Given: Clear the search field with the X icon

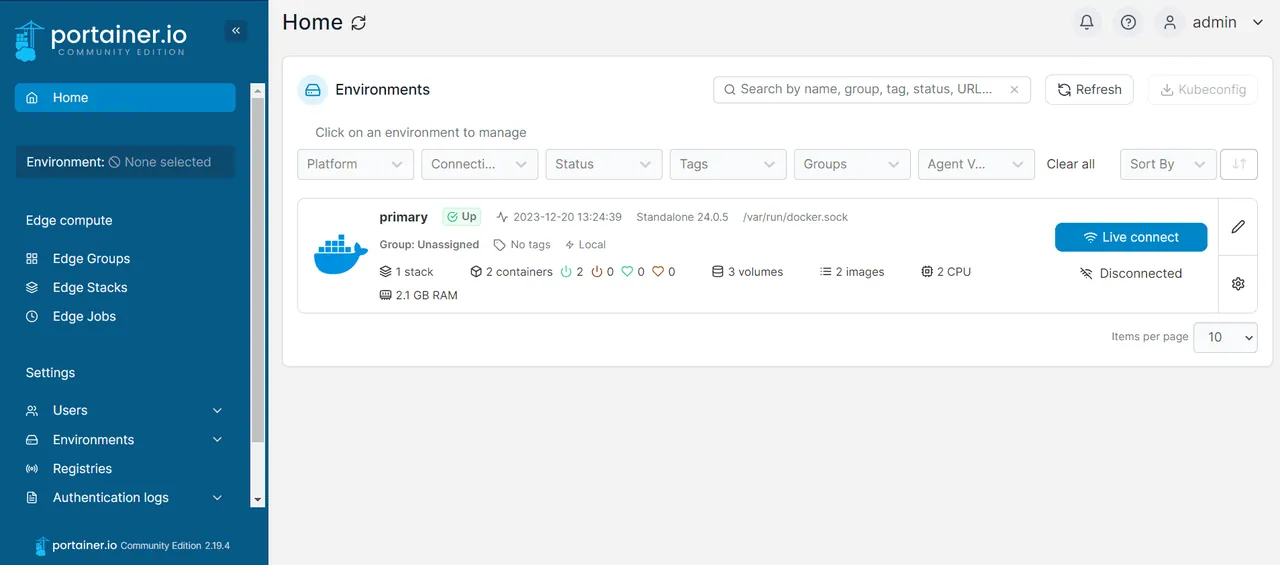Looking at the screenshot, I should [x=1014, y=89].
